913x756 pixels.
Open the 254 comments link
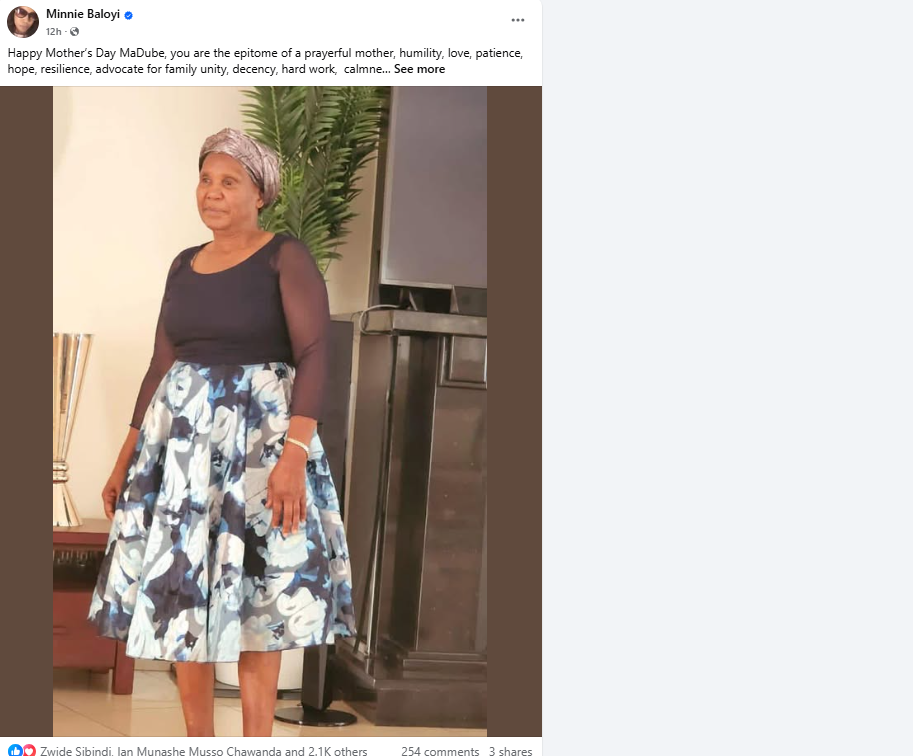coord(440,751)
